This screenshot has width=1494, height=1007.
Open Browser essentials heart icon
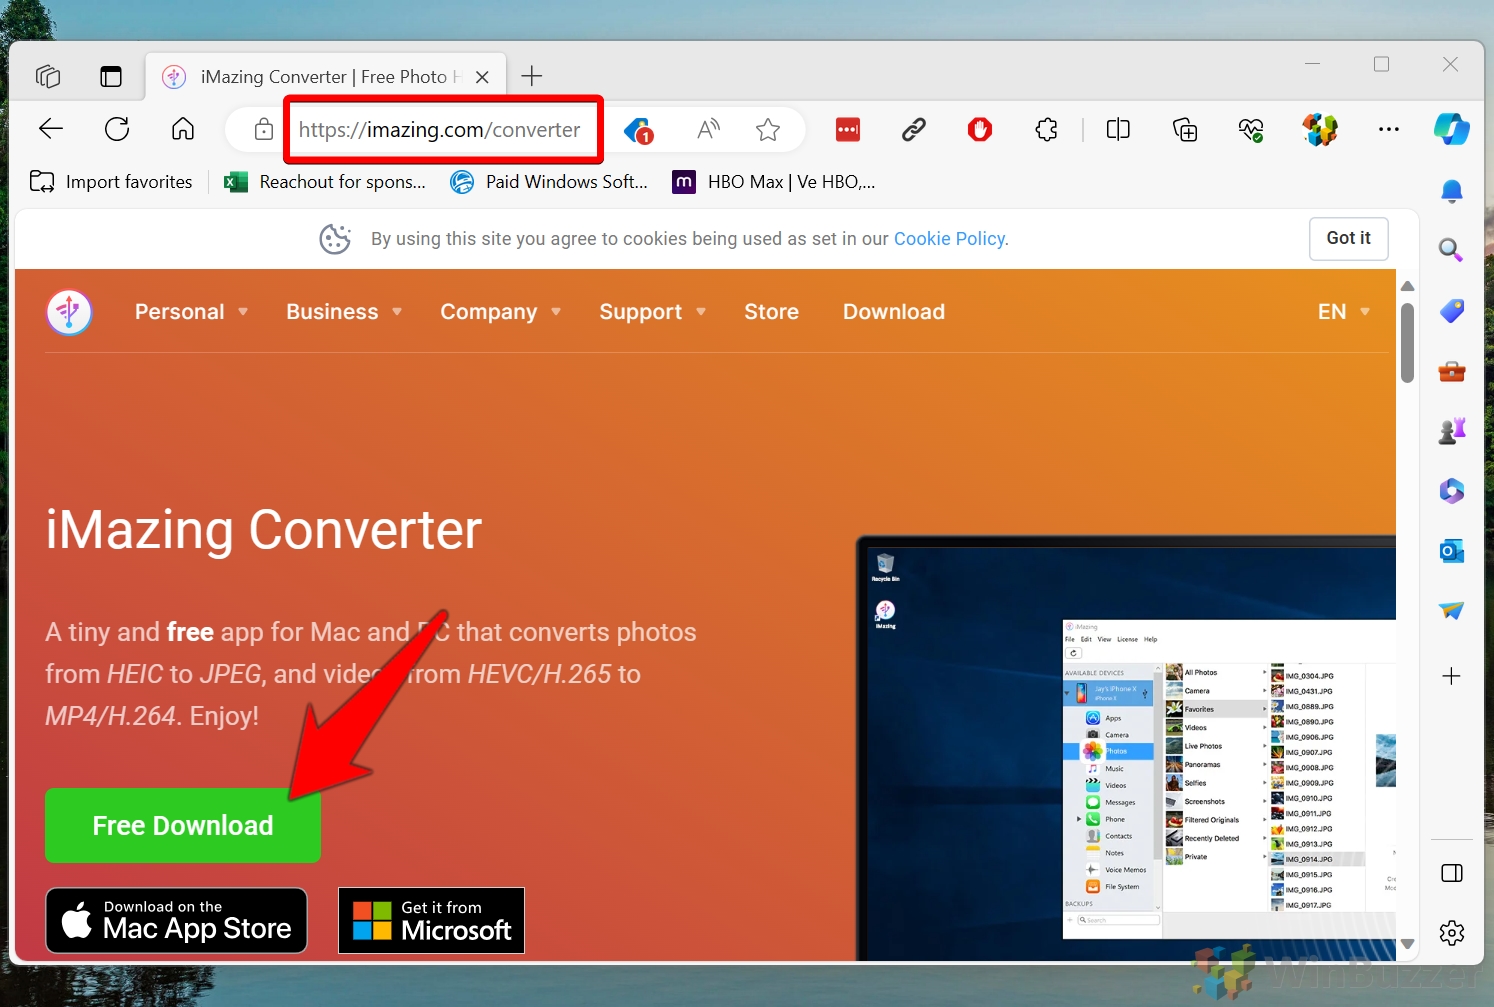1251,129
